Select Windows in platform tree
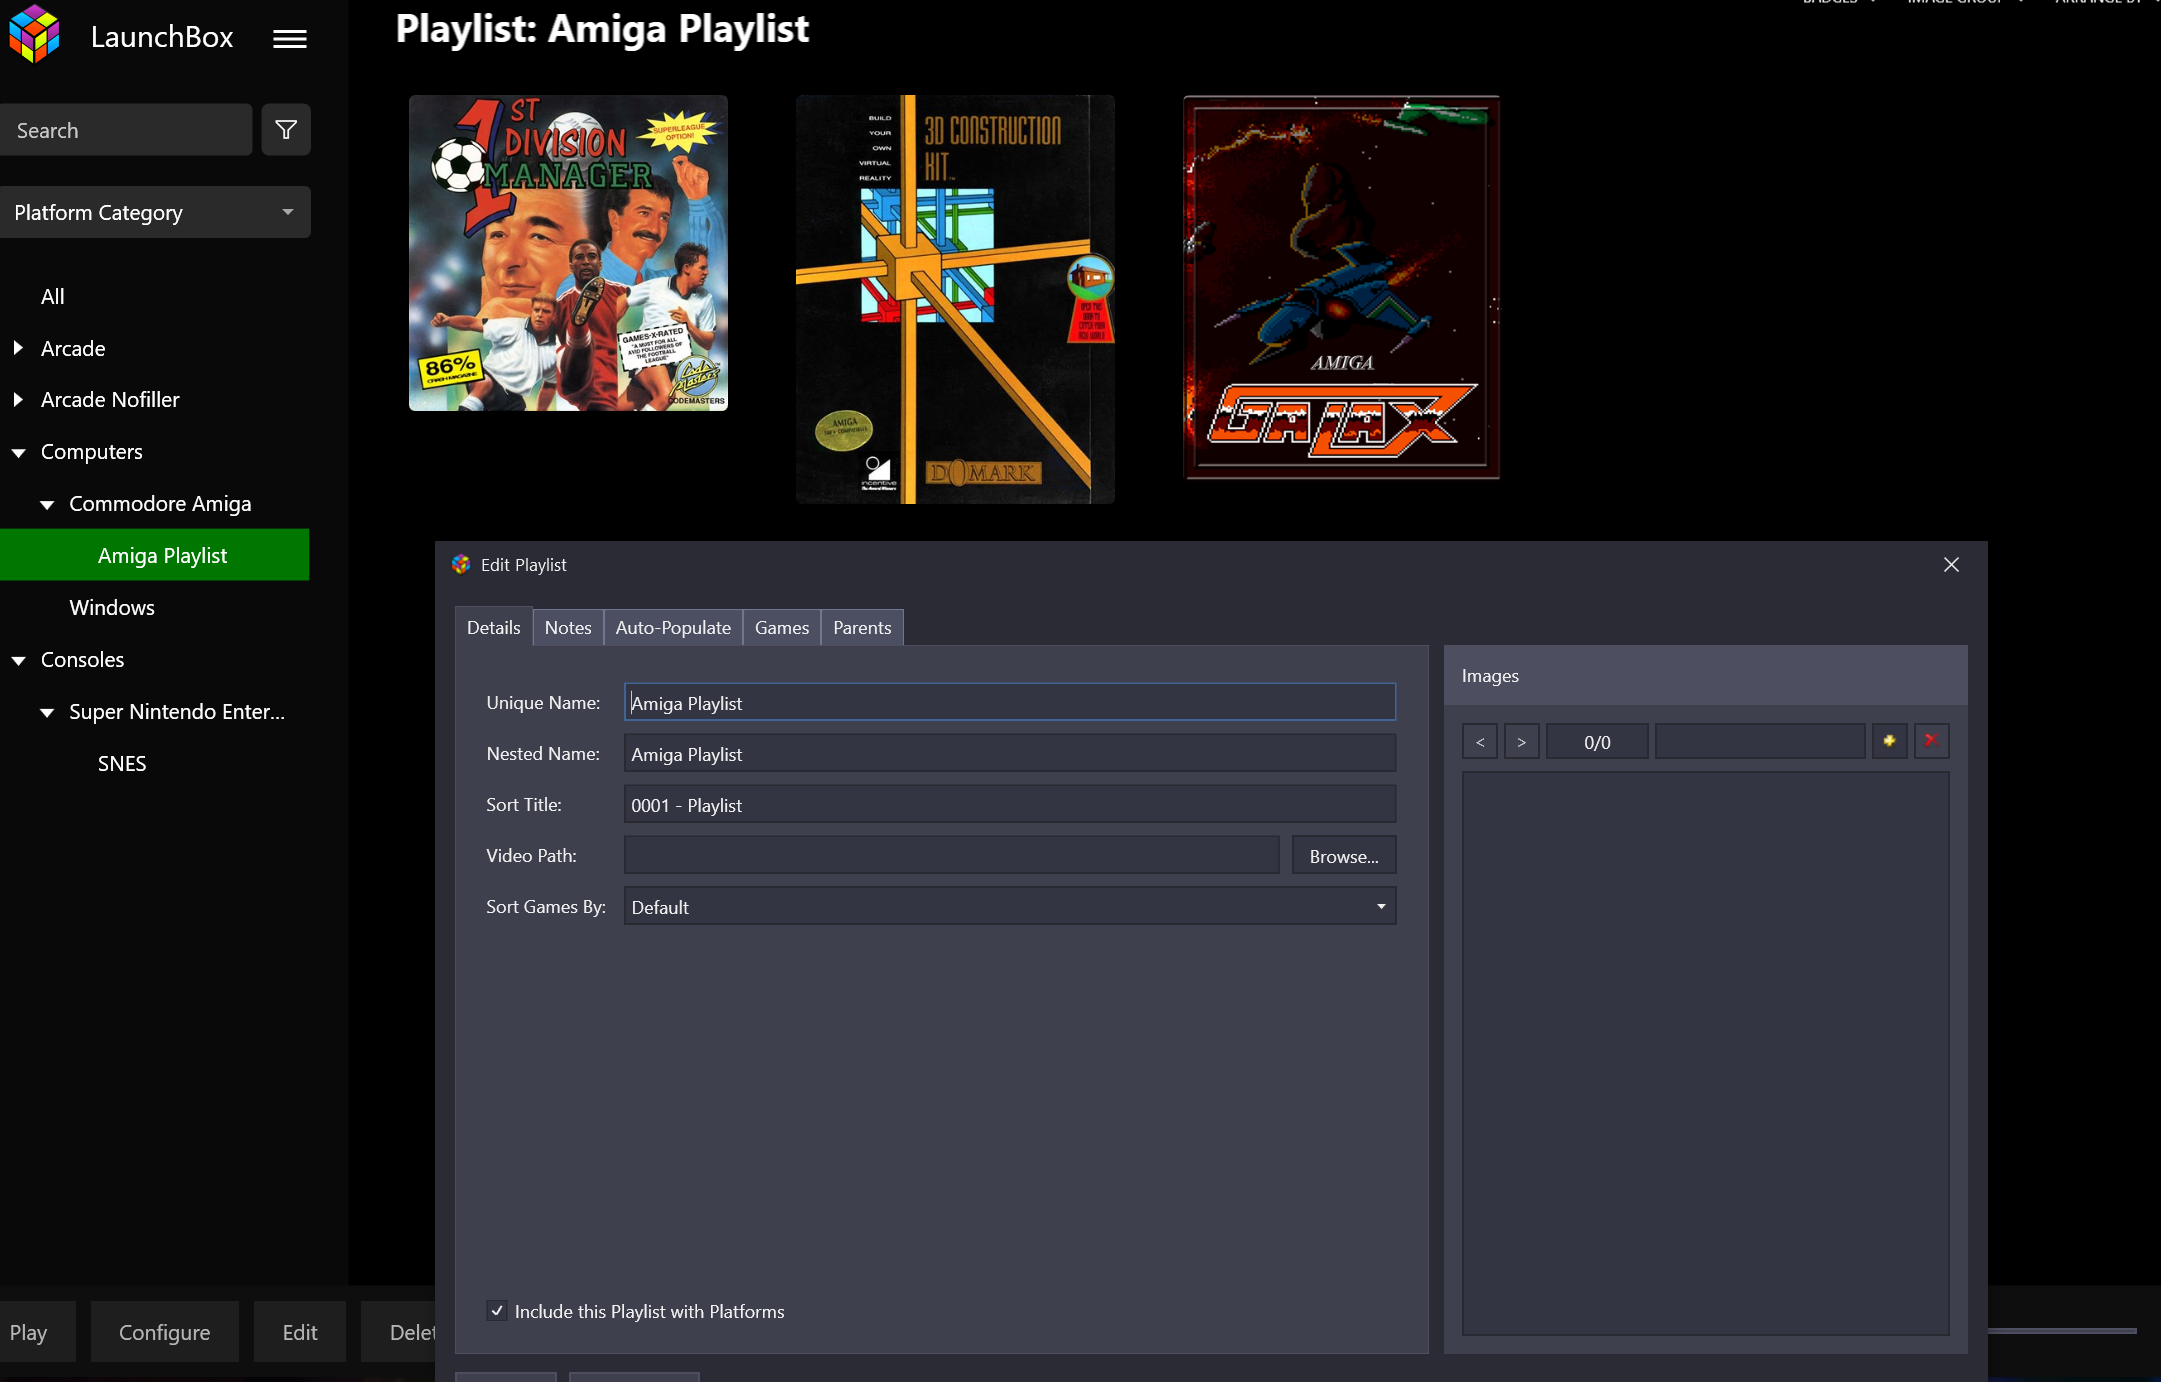Viewport: 2161px width, 1382px height. click(112, 608)
